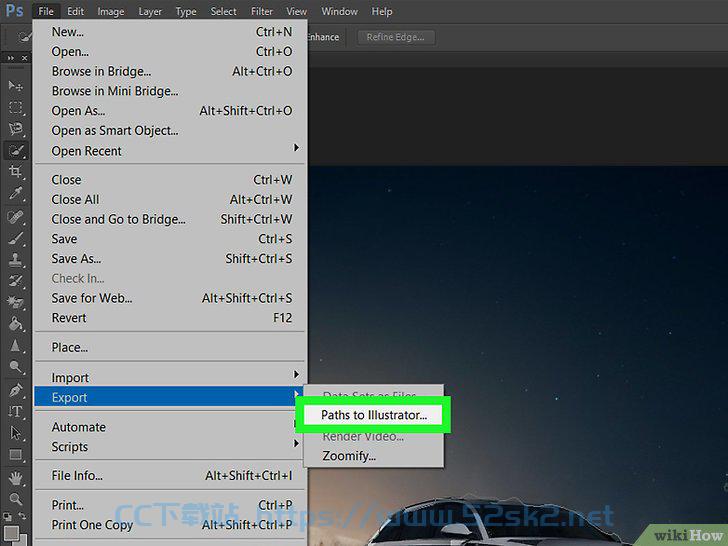Select the Path Selection tool

click(x=15, y=433)
